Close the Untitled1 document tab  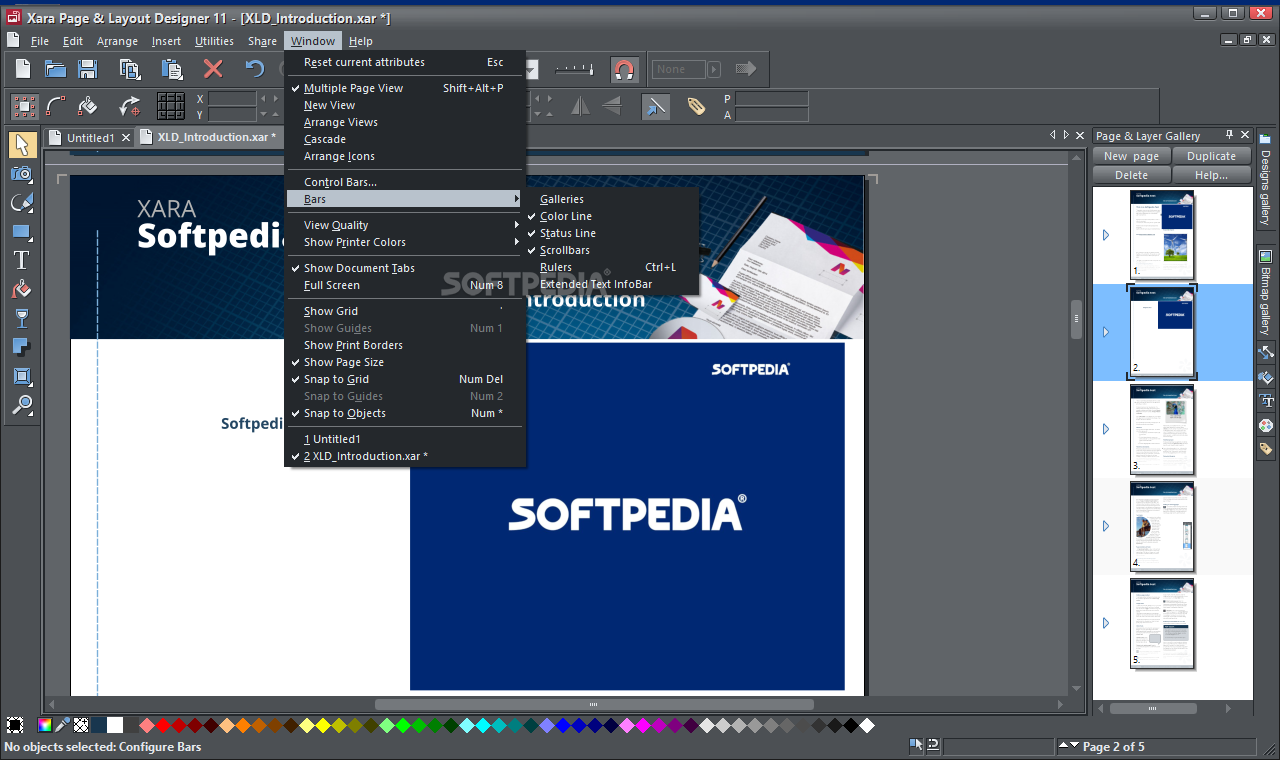(x=126, y=138)
